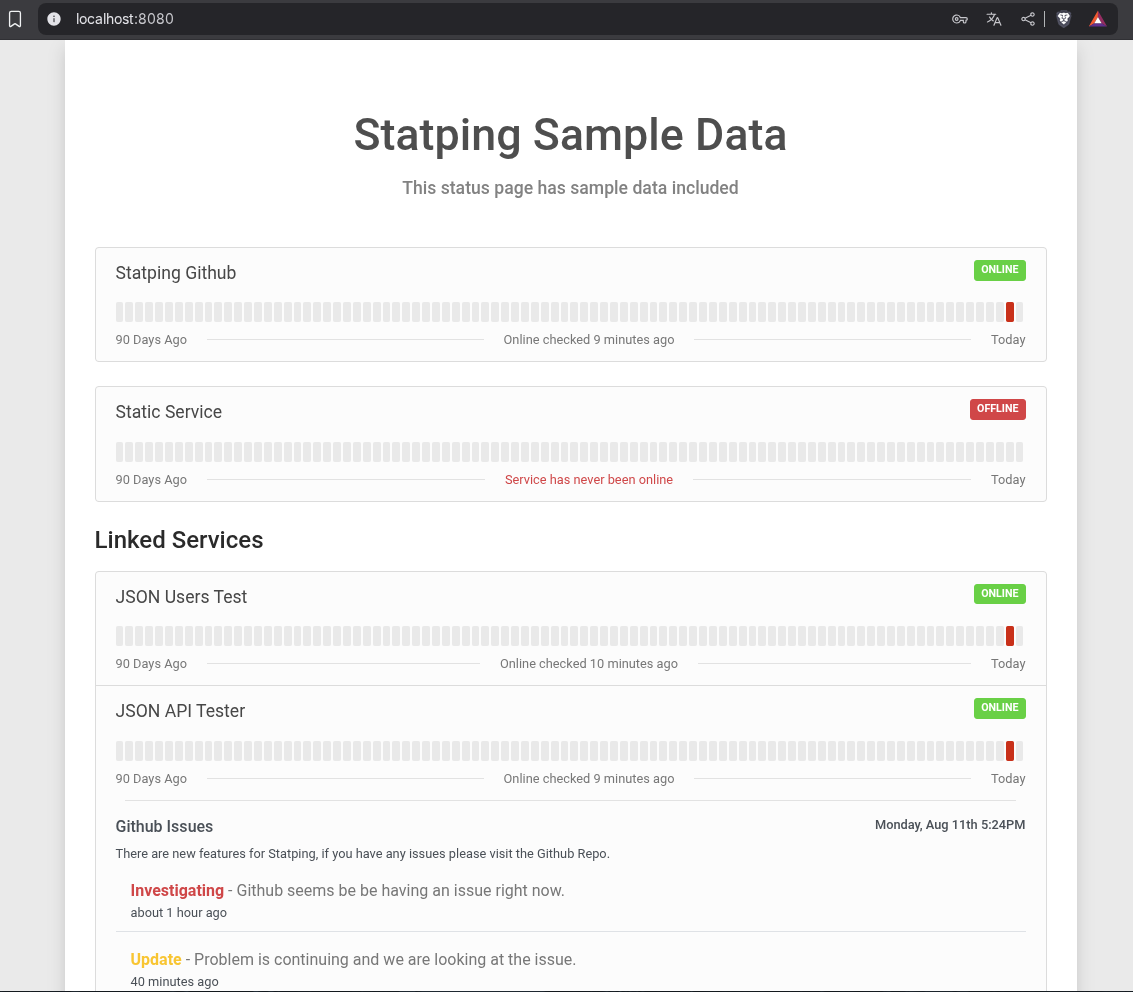Open the JSON Users Test service

point(181,597)
